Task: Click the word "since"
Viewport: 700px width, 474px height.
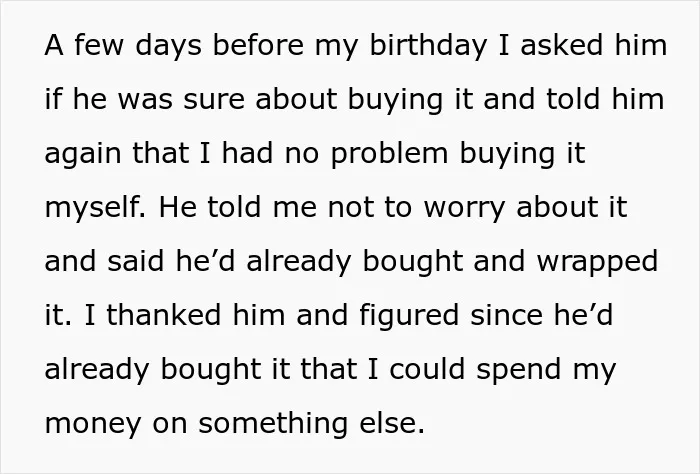Action: (507, 315)
